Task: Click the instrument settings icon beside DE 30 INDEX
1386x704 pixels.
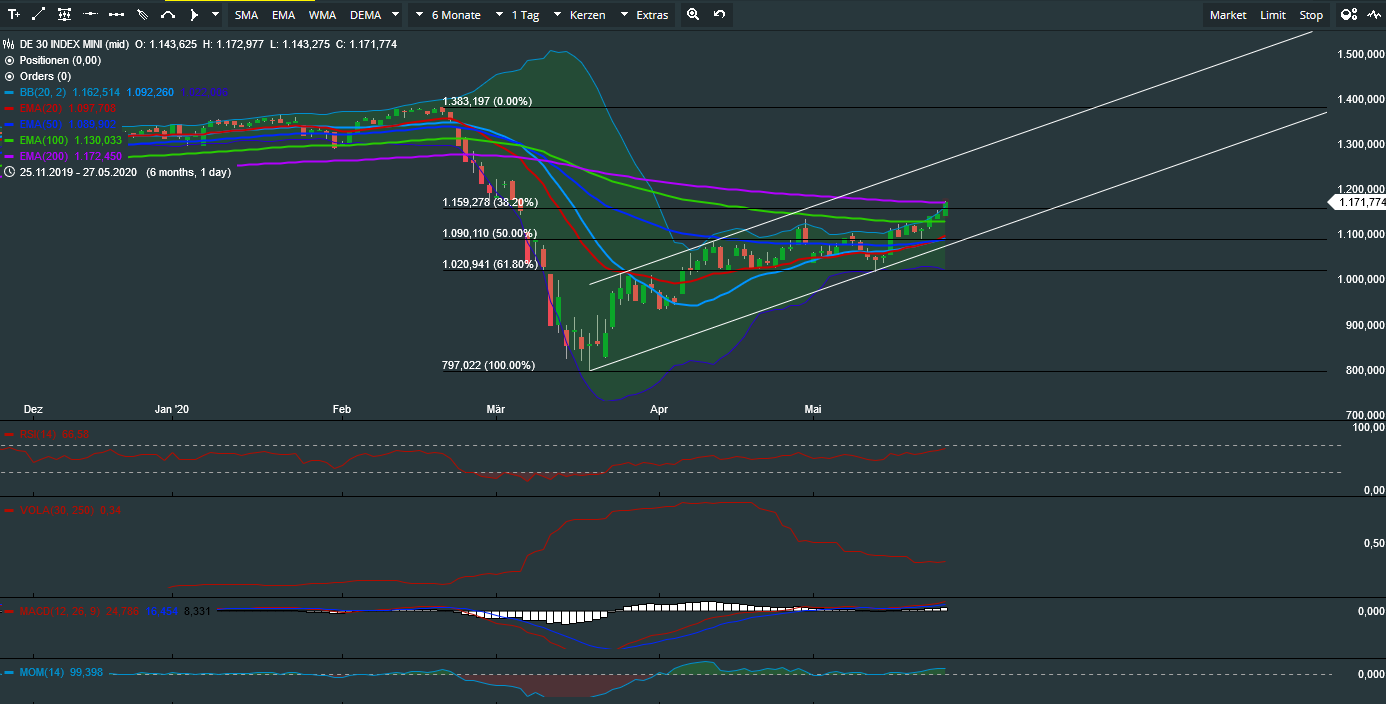Action: coord(10,44)
